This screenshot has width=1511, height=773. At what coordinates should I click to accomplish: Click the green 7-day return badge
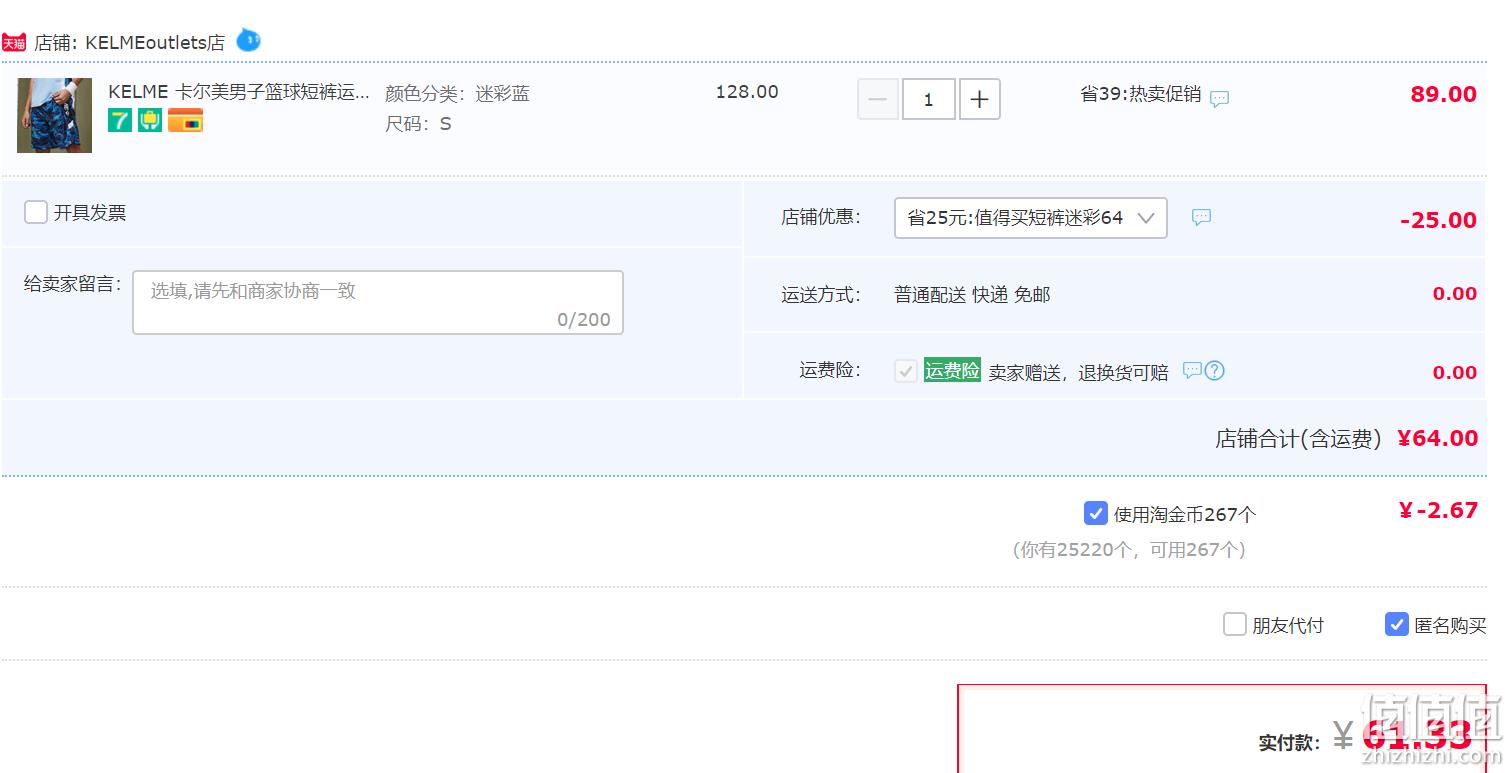[120, 121]
